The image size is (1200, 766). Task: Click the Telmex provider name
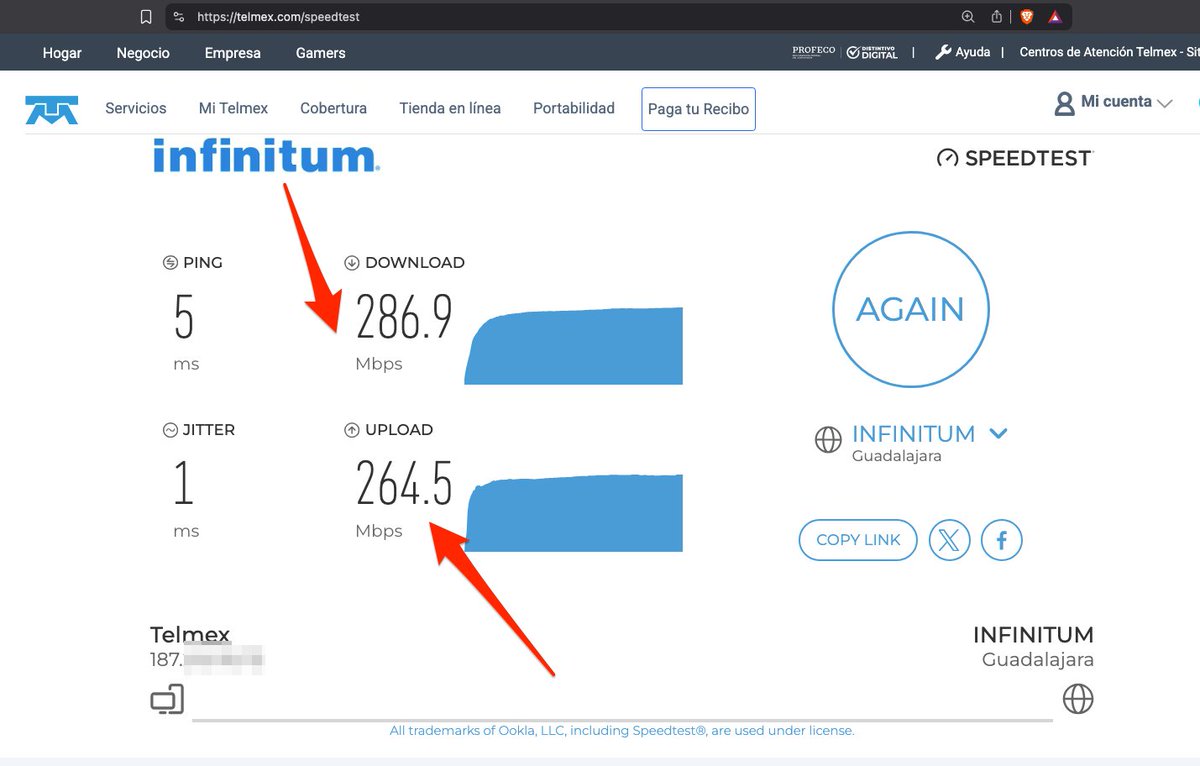click(190, 635)
